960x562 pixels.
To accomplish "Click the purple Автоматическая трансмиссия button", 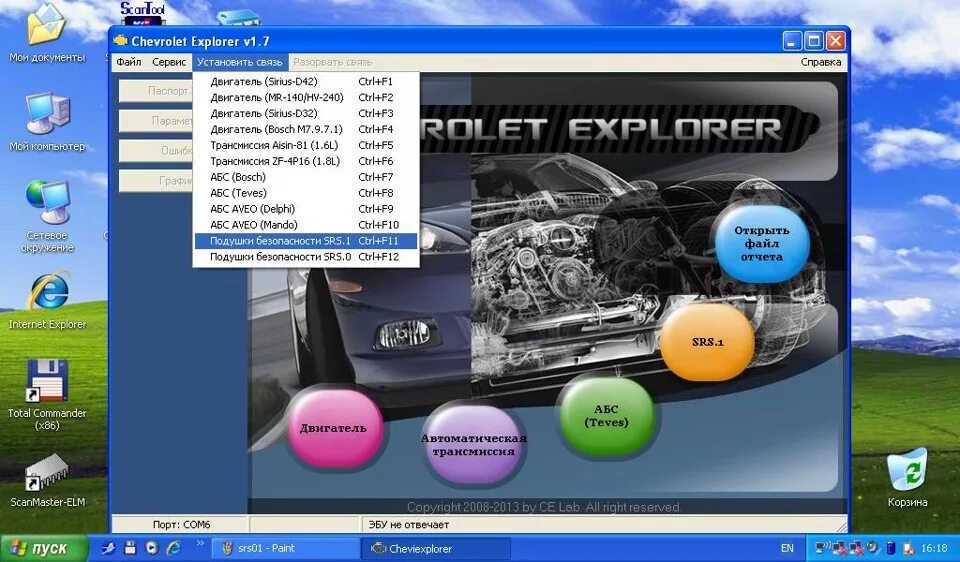I will [473, 445].
